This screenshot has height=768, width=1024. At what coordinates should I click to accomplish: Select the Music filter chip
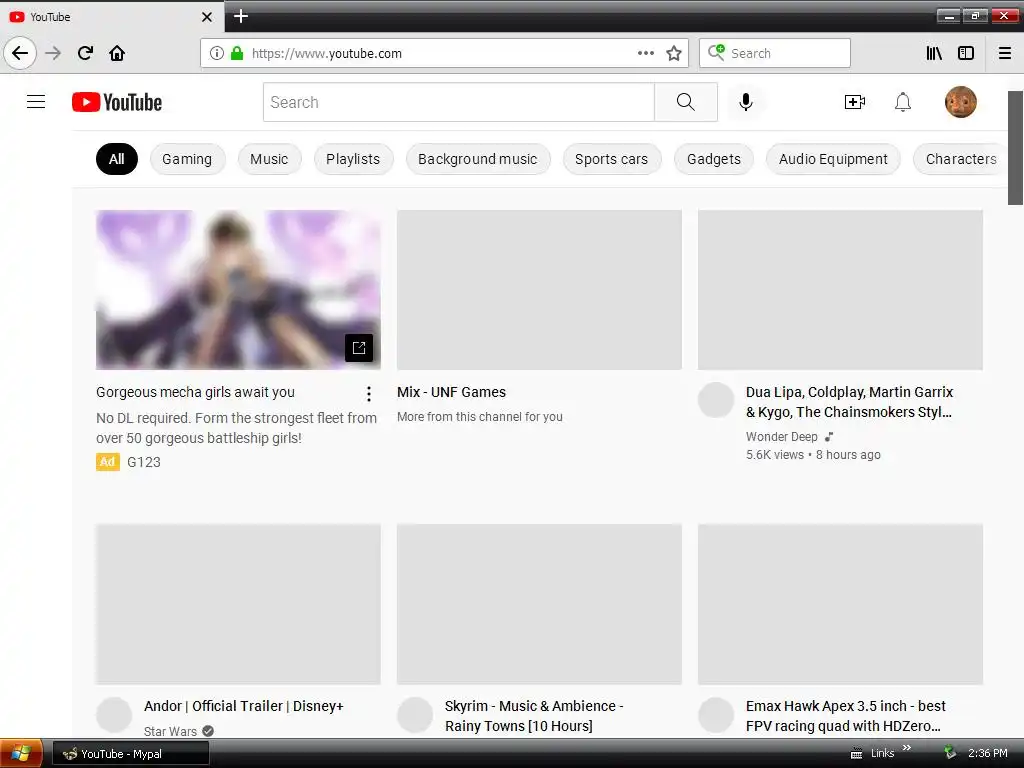coord(269,159)
